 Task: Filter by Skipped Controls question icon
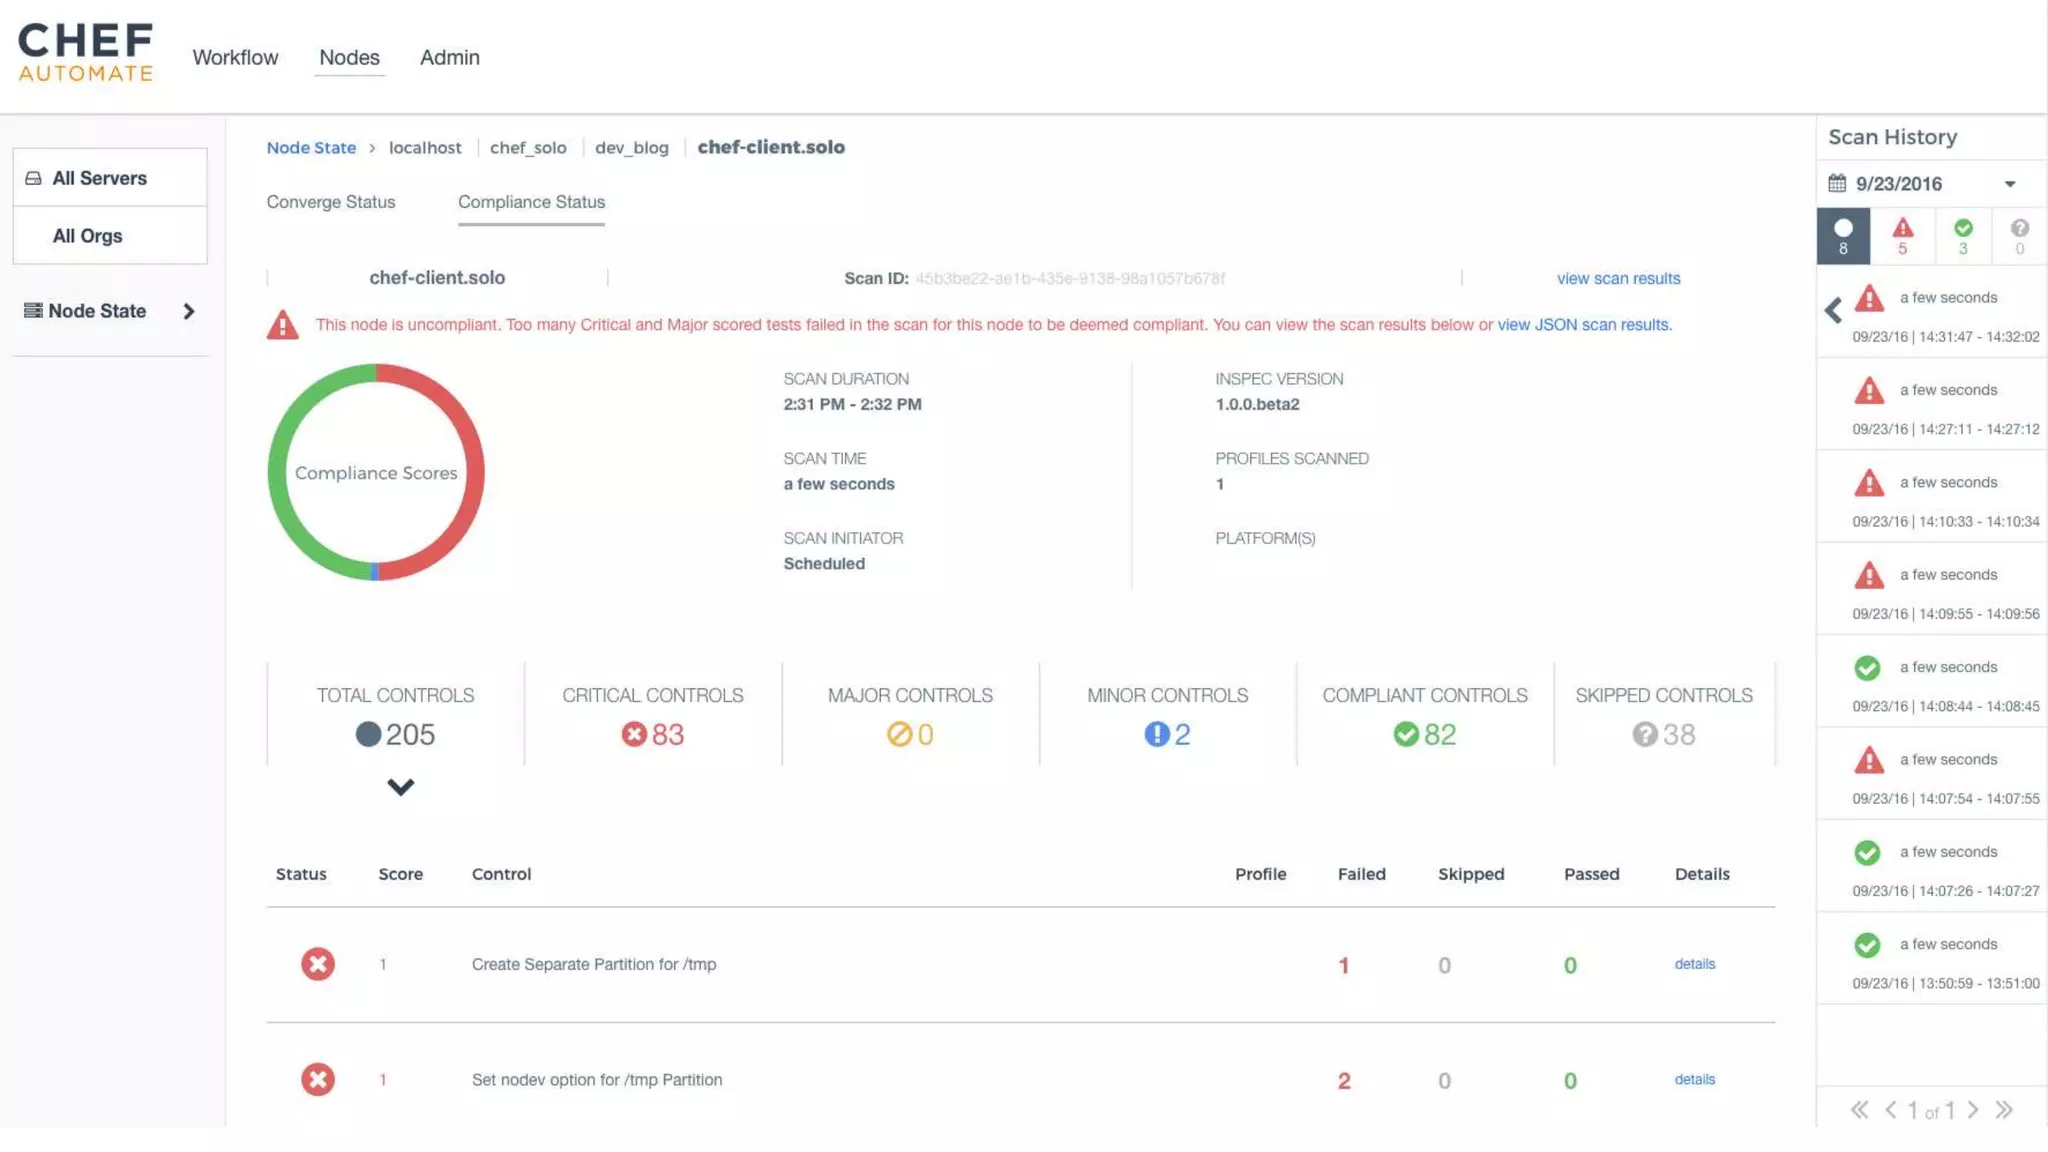click(x=1645, y=734)
